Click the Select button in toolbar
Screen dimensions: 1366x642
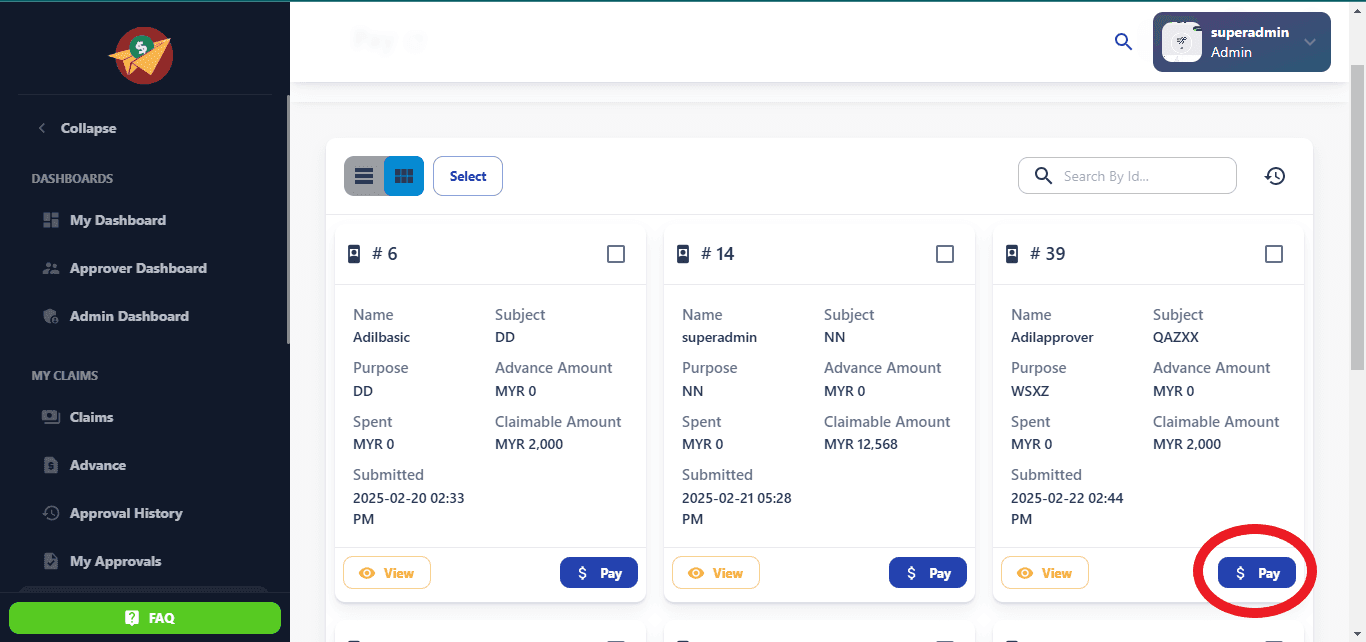click(468, 176)
